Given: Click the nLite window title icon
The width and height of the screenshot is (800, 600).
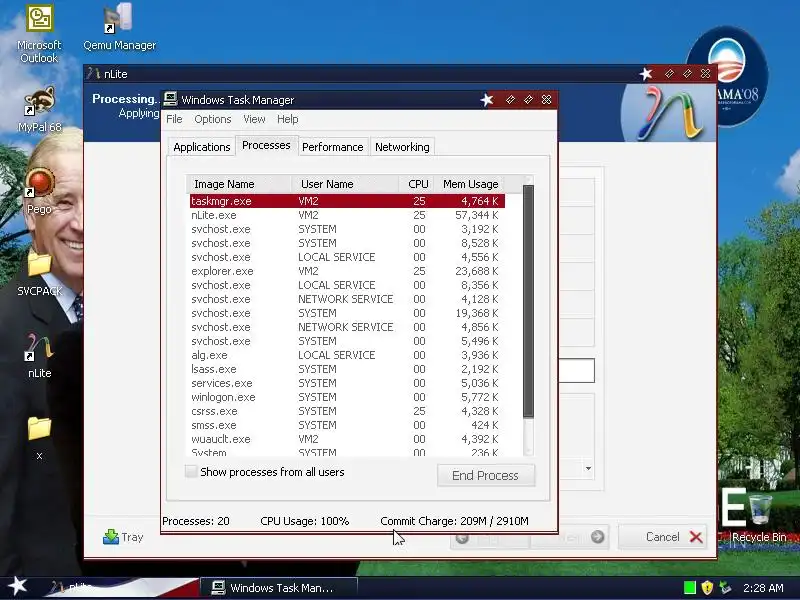Looking at the screenshot, I should pyautogui.click(x=93, y=73).
